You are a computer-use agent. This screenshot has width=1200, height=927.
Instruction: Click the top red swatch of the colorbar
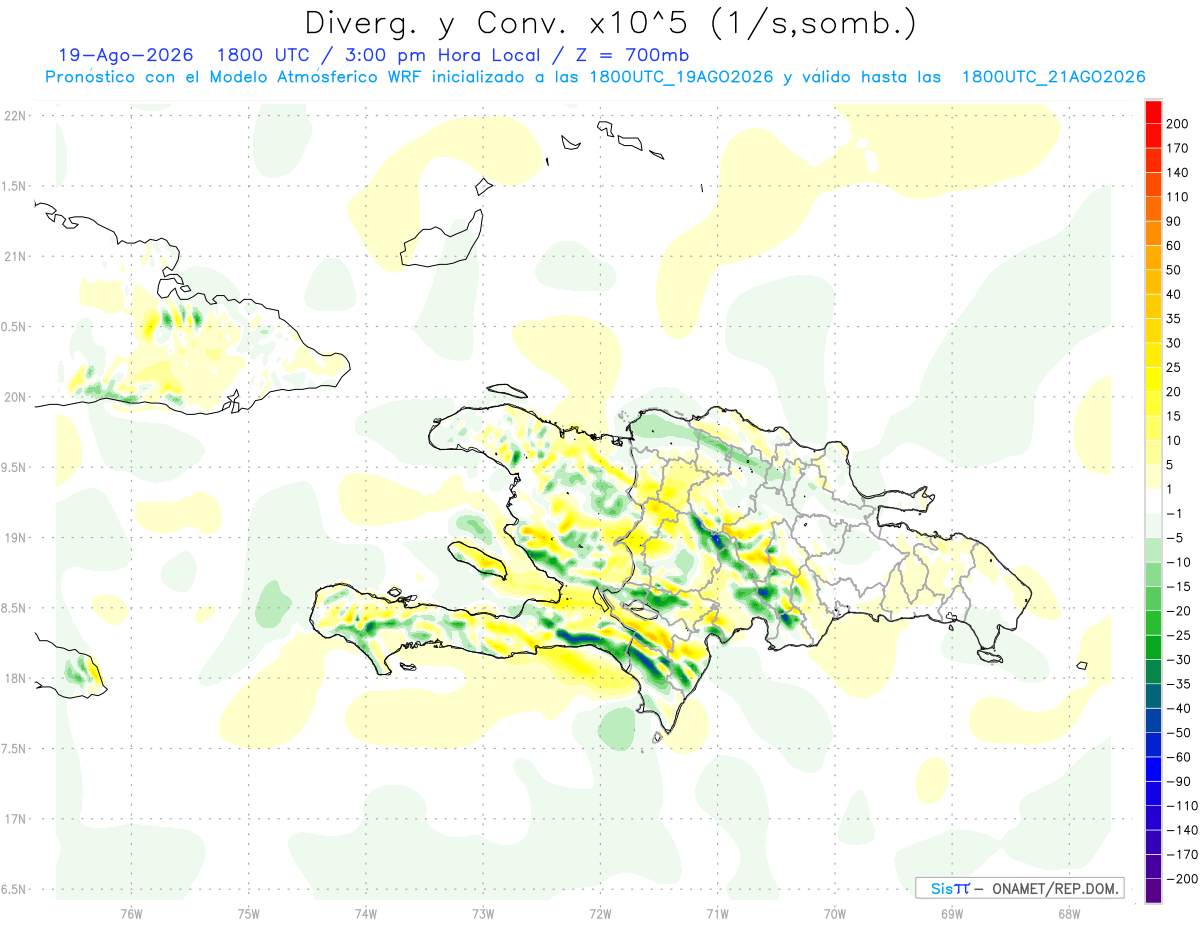coord(1153,112)
